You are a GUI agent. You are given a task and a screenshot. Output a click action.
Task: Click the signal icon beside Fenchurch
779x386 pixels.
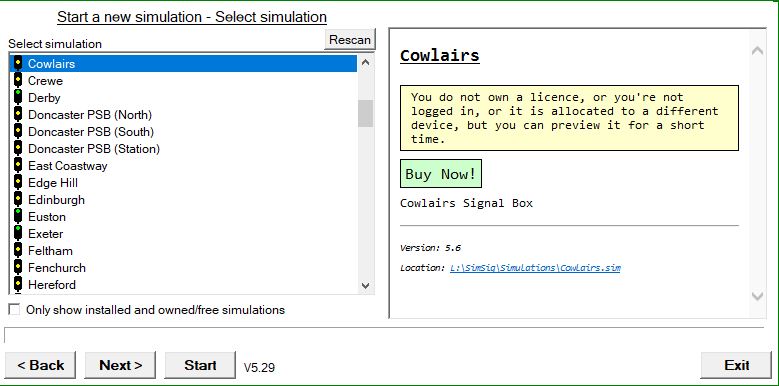pos(18,267)
